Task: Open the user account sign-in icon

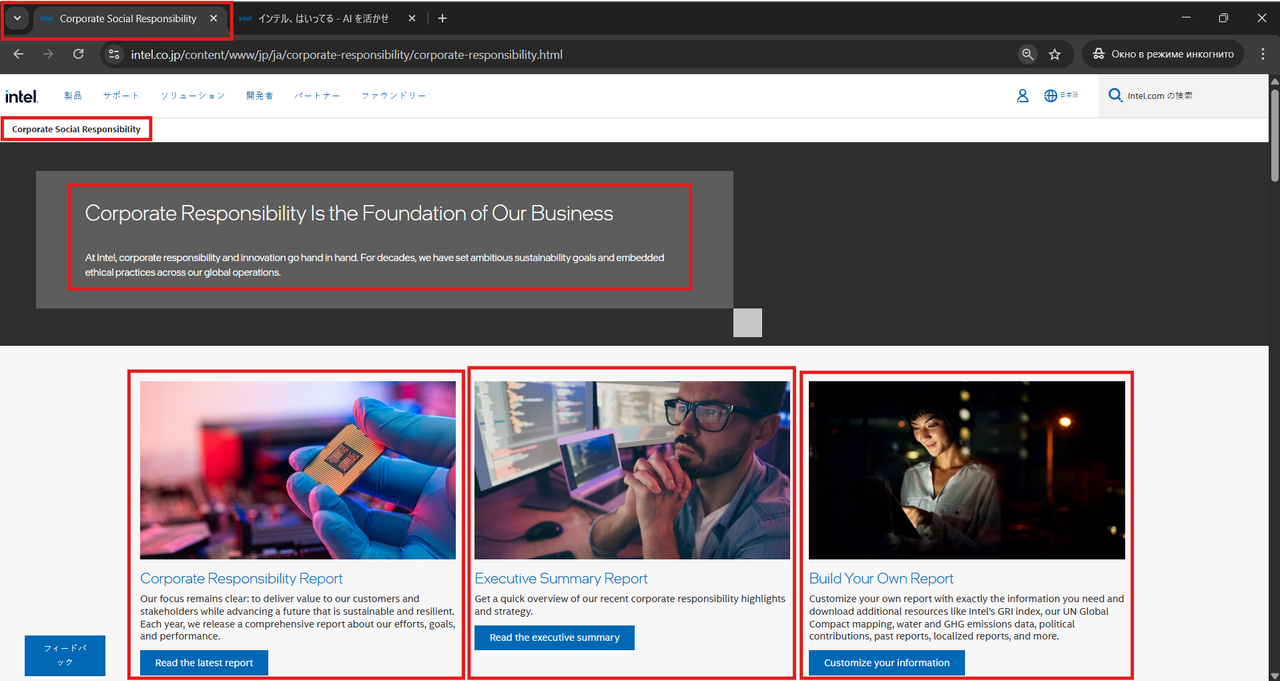Action: pos(1022,96)
